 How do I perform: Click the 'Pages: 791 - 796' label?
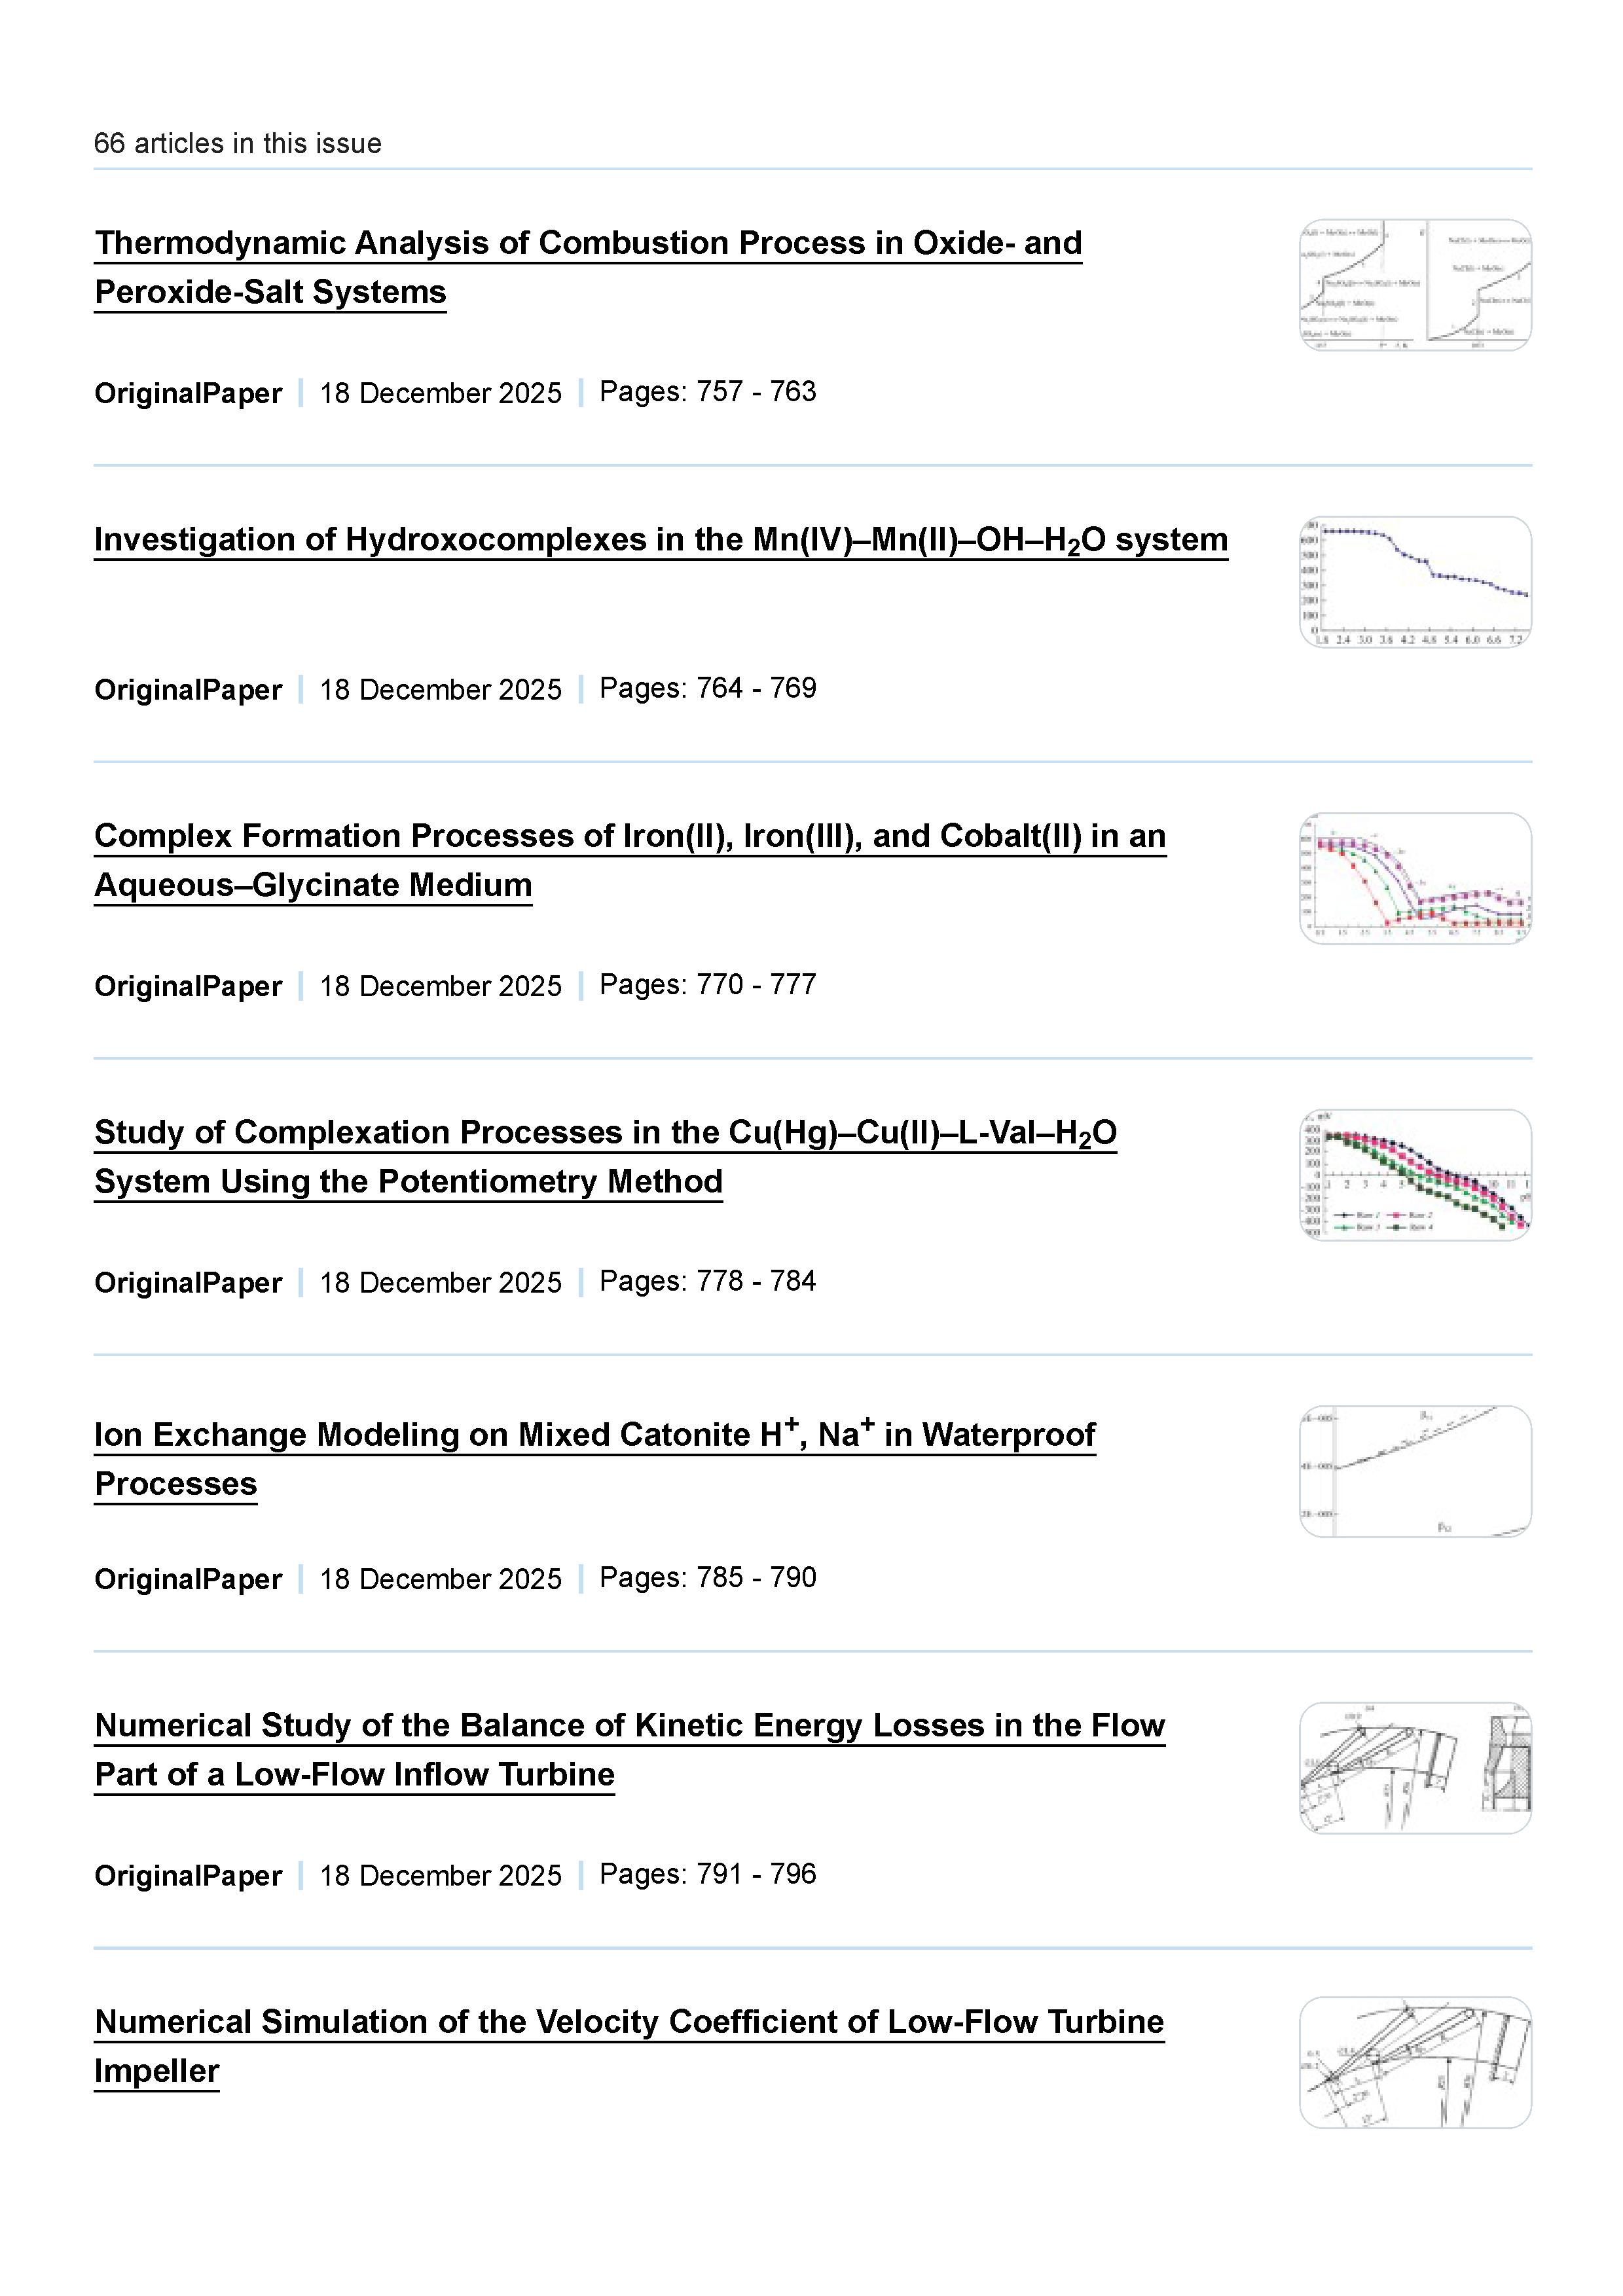[x=707, y=1874]
